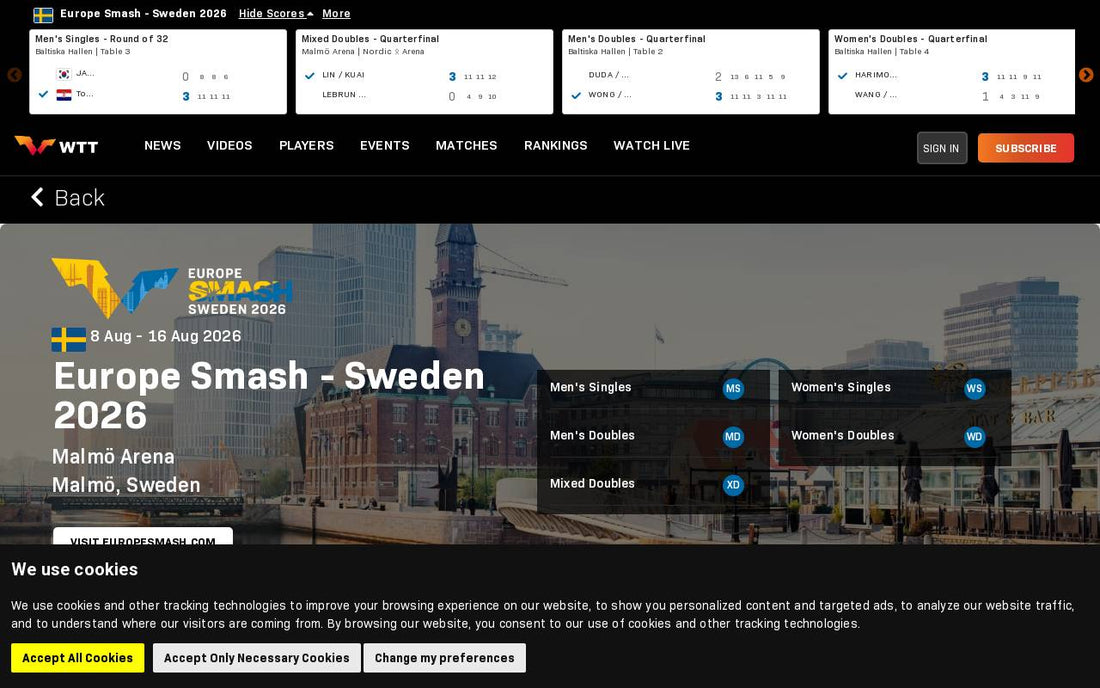Click the Malmö Arena venue text

[113, 457]
